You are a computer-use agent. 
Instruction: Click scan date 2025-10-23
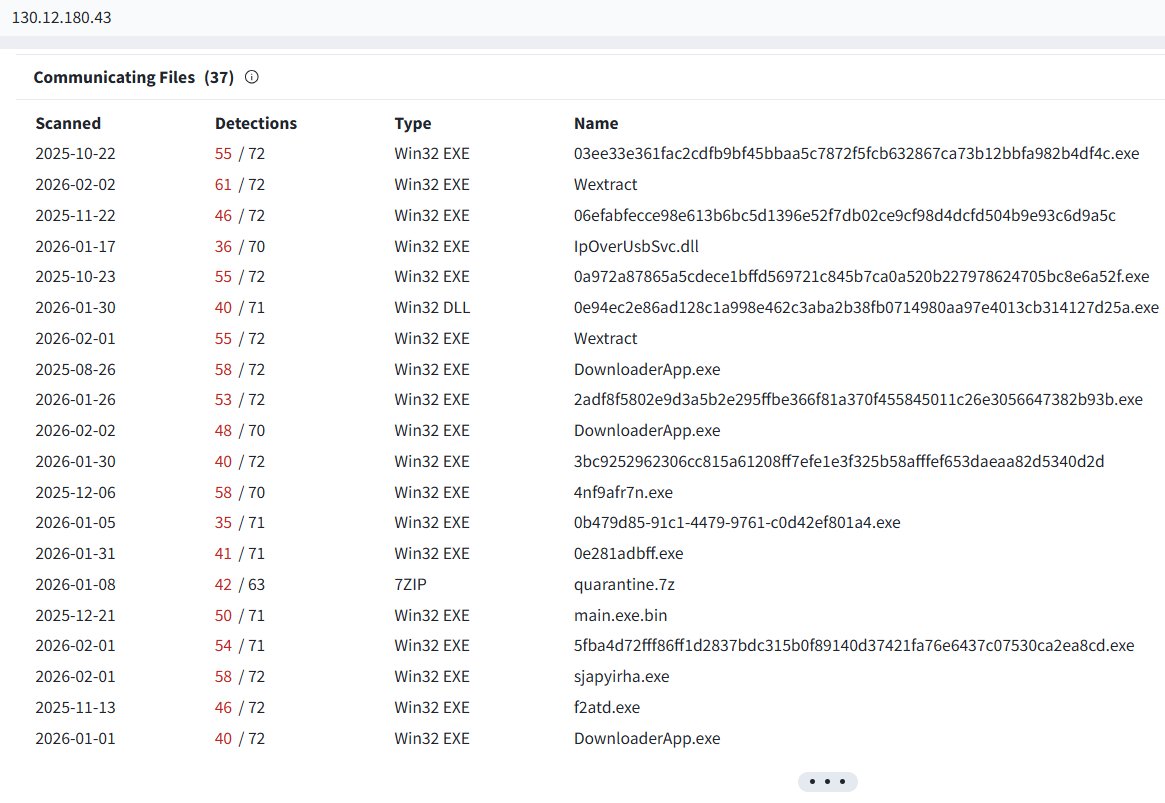tap(75, 277)
